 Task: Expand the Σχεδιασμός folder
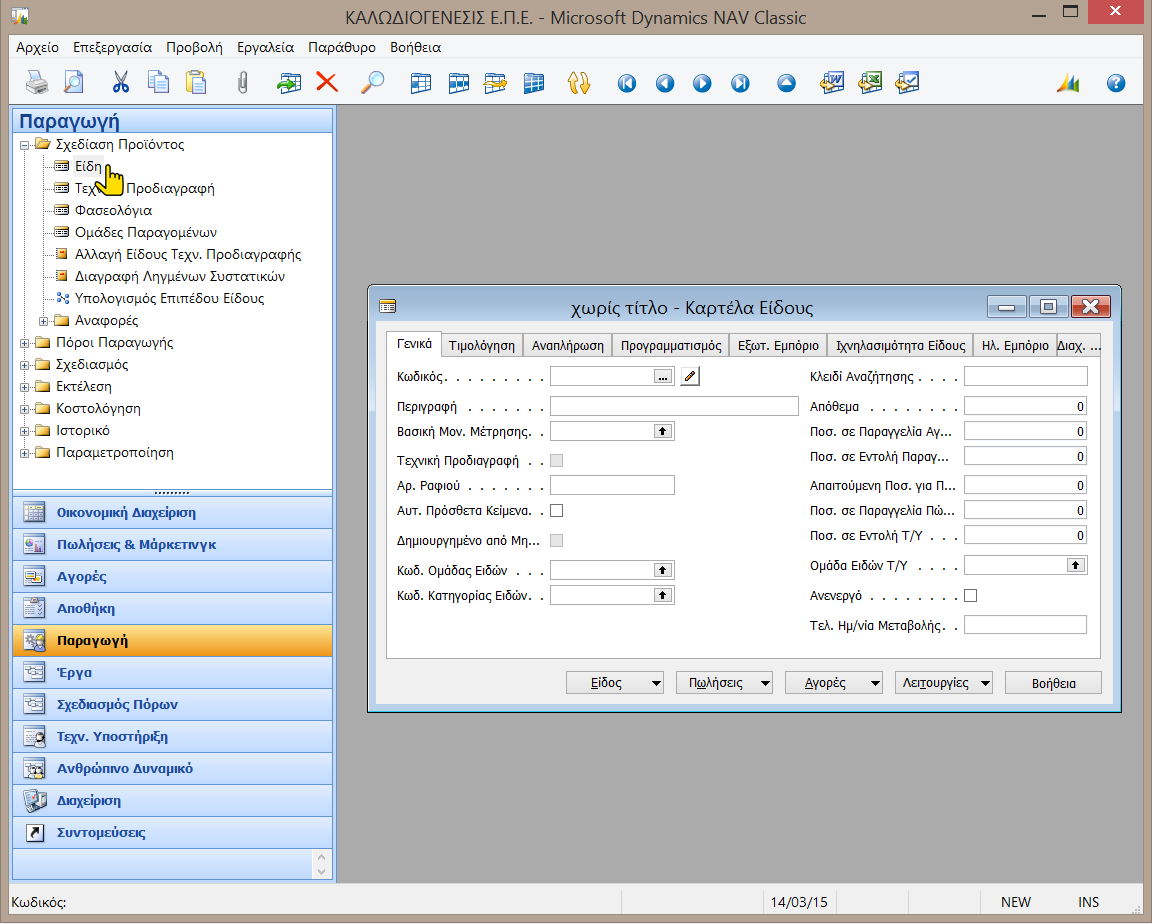pos(24,365)
